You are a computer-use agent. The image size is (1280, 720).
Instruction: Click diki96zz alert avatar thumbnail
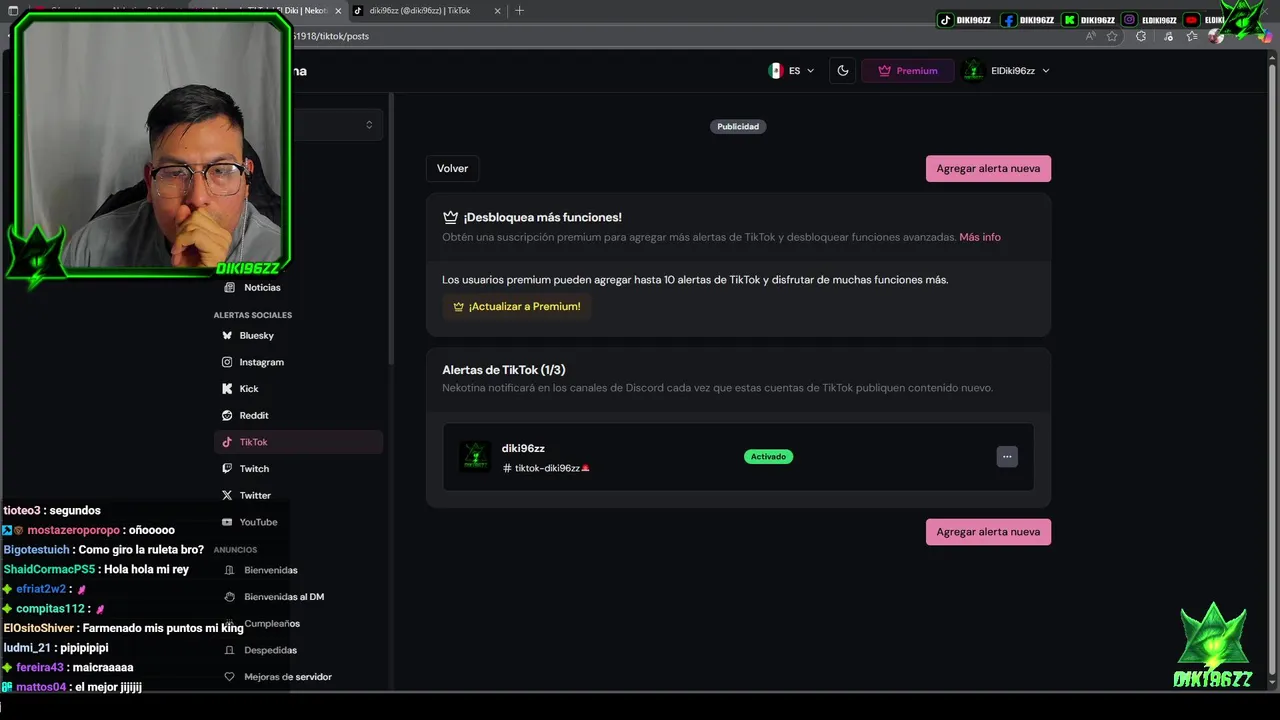pyautogui.click(x=475, y=457)
